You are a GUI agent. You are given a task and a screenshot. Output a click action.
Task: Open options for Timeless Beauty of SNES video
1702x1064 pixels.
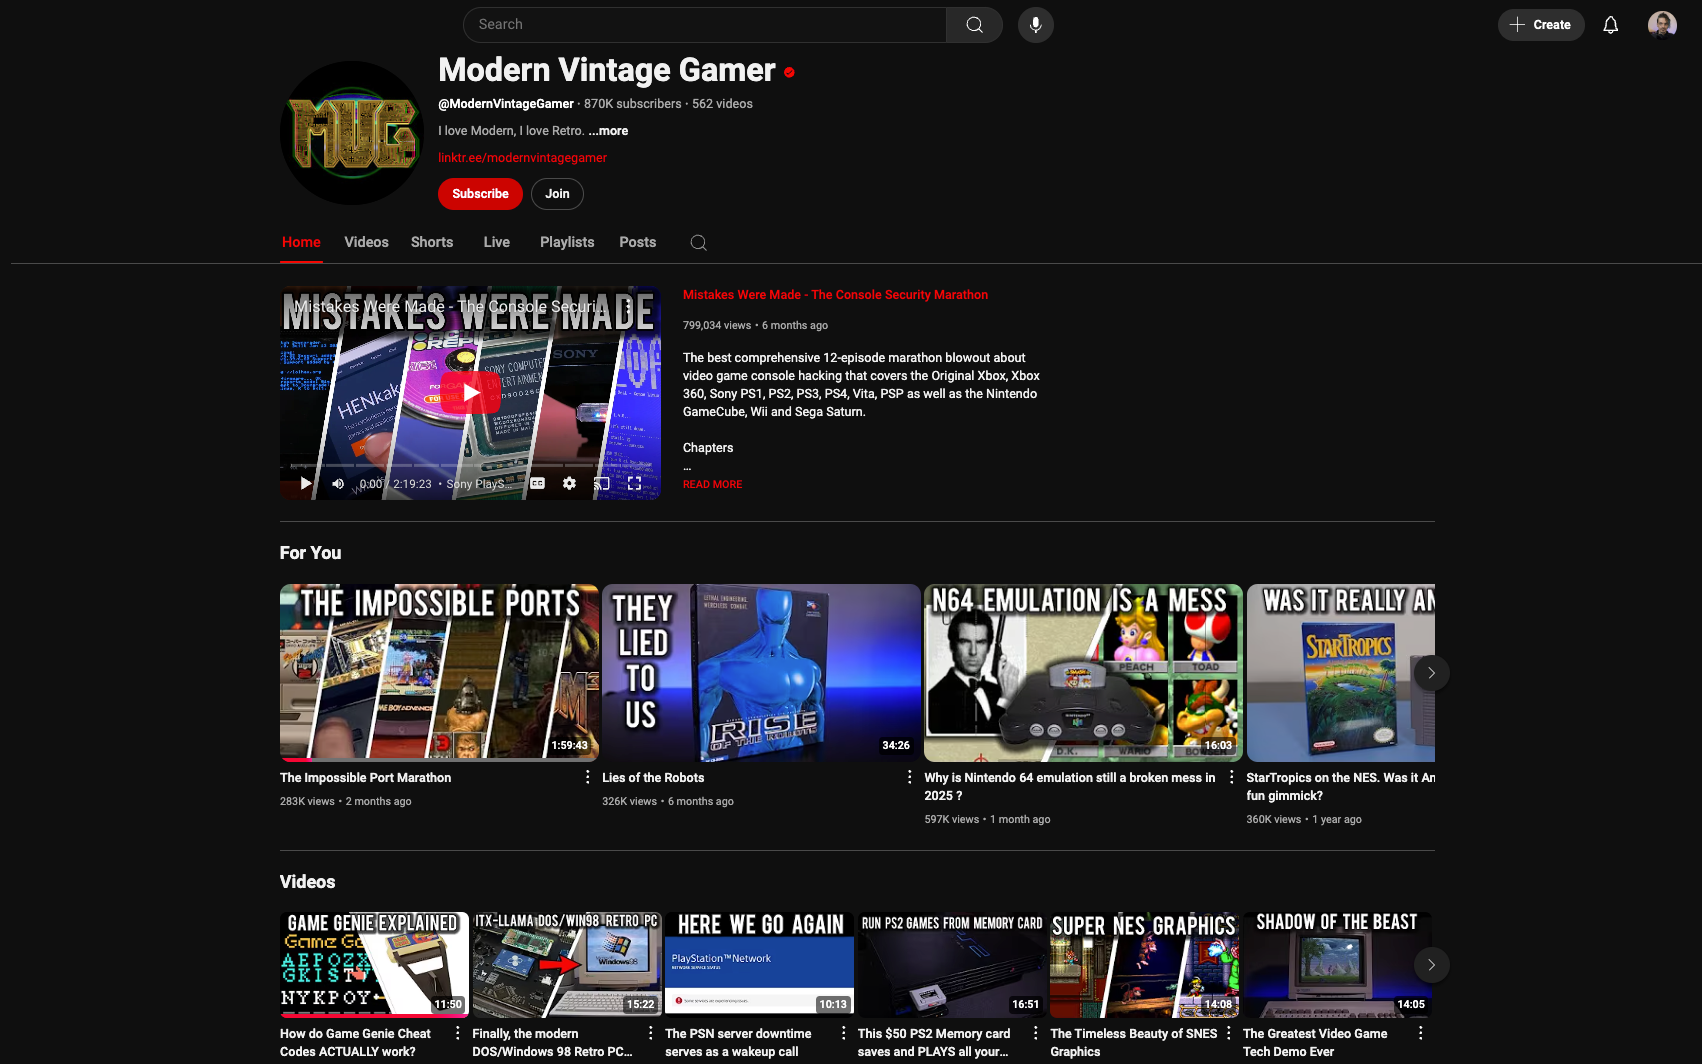point(1228,1034)
